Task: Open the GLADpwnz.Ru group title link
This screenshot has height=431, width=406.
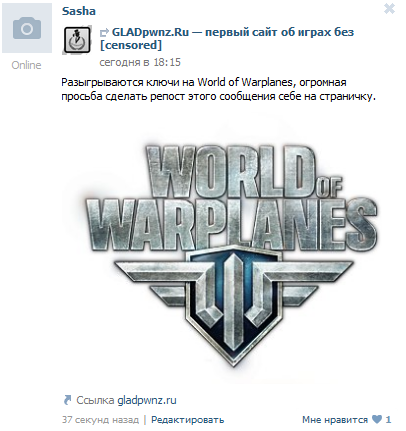Action: (227, 39)
